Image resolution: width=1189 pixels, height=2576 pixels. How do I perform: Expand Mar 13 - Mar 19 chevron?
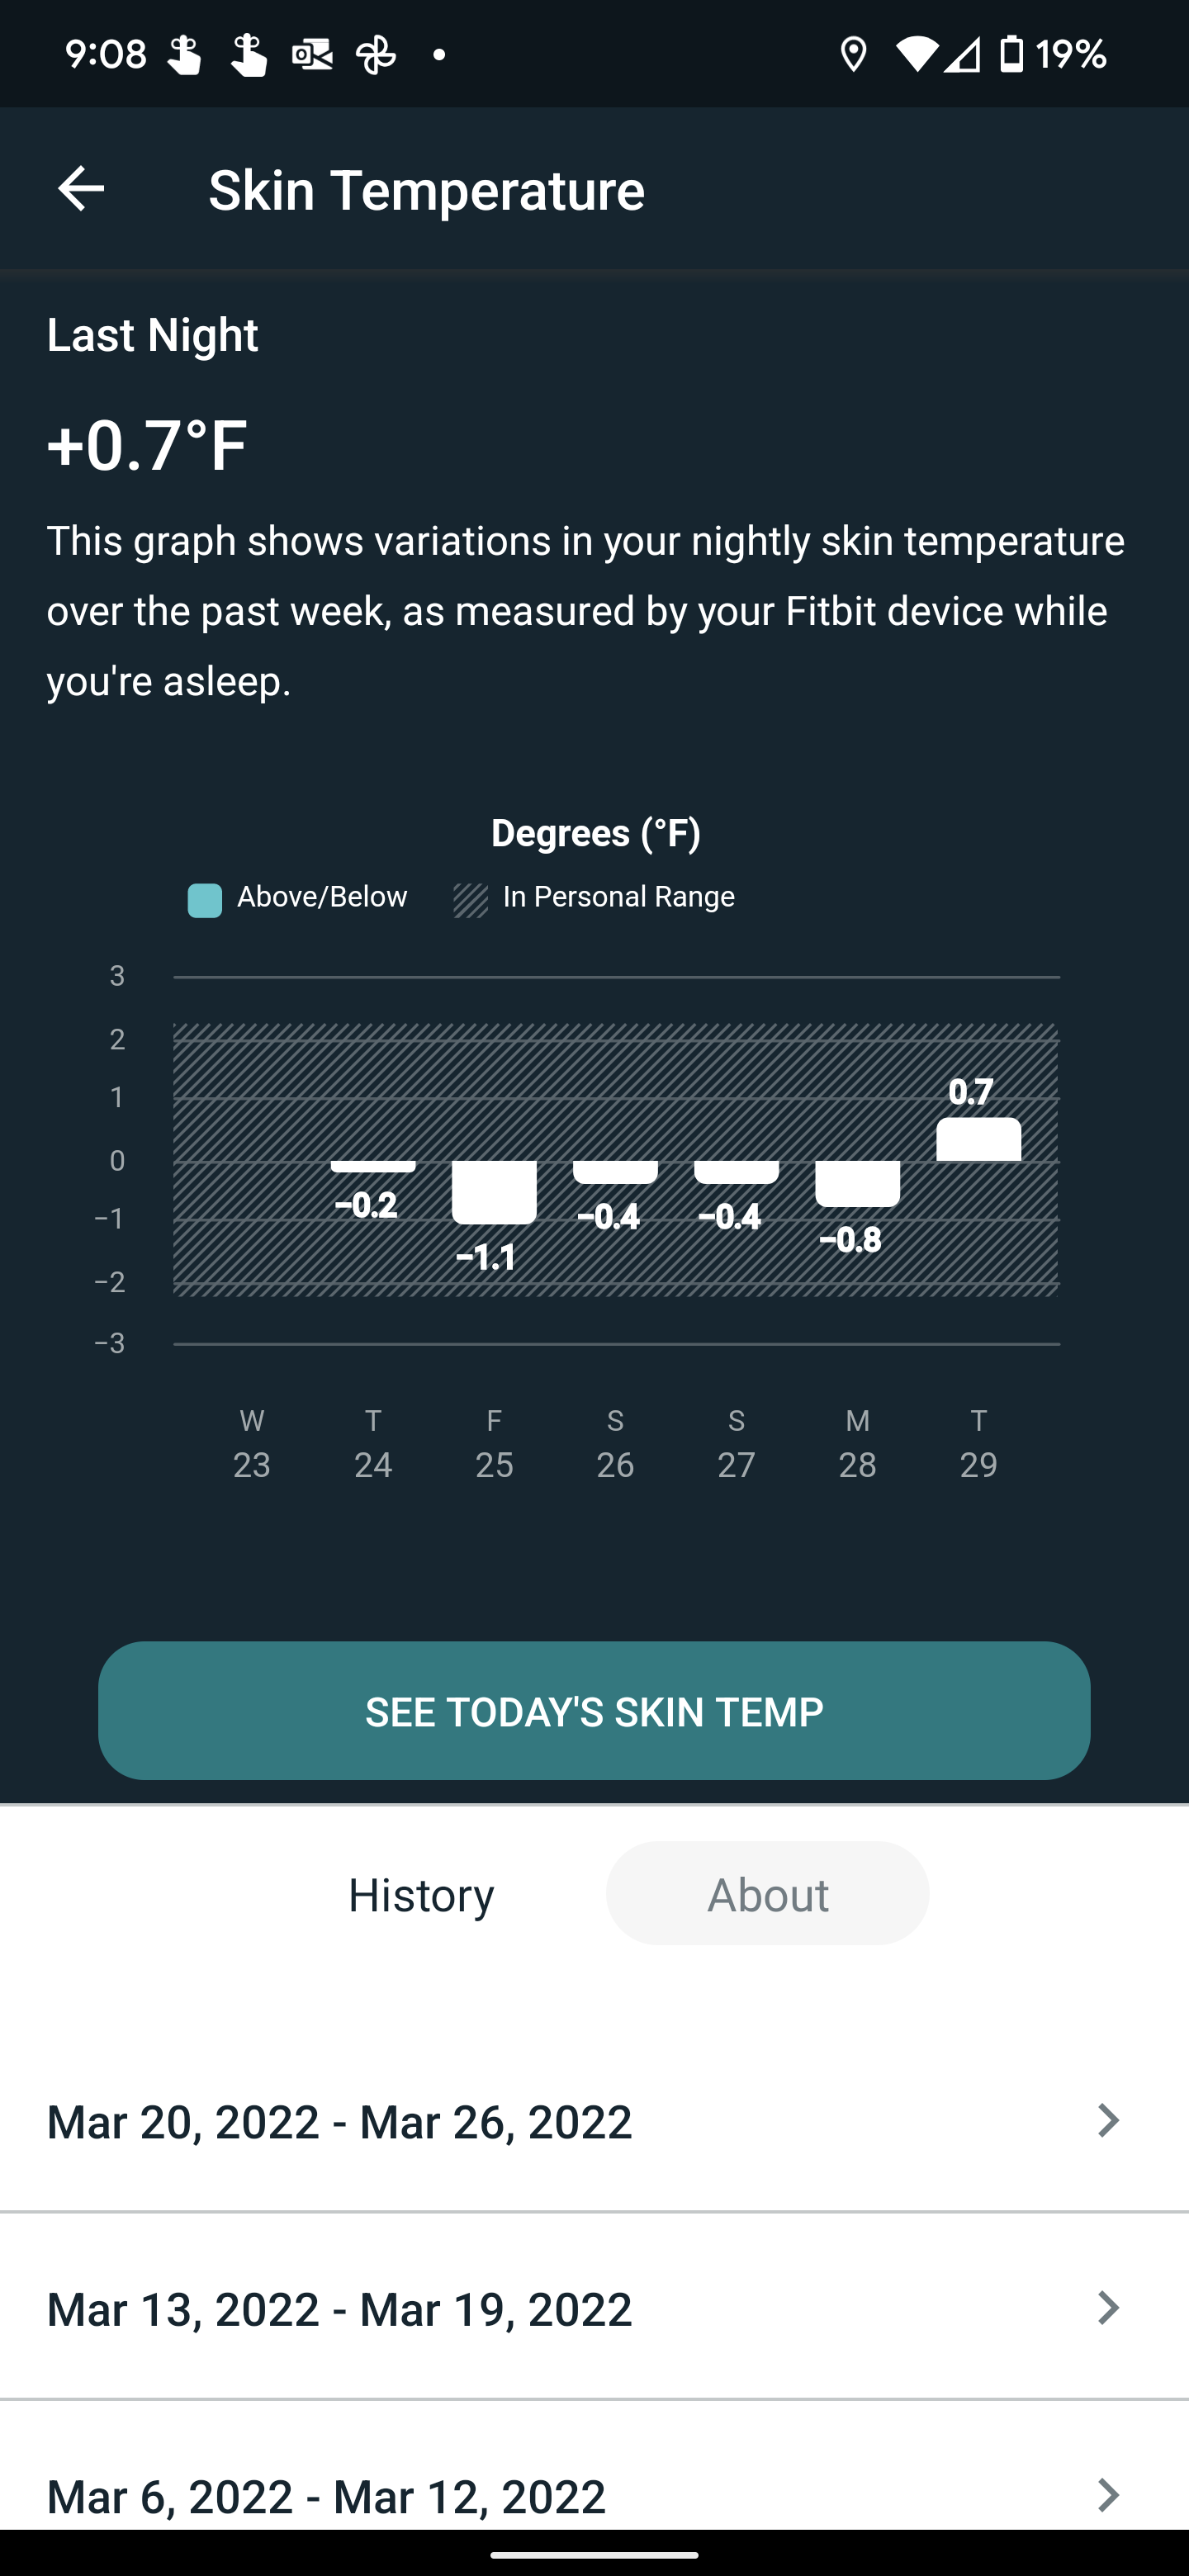pyautogui.click(x=1107, y=2308)
